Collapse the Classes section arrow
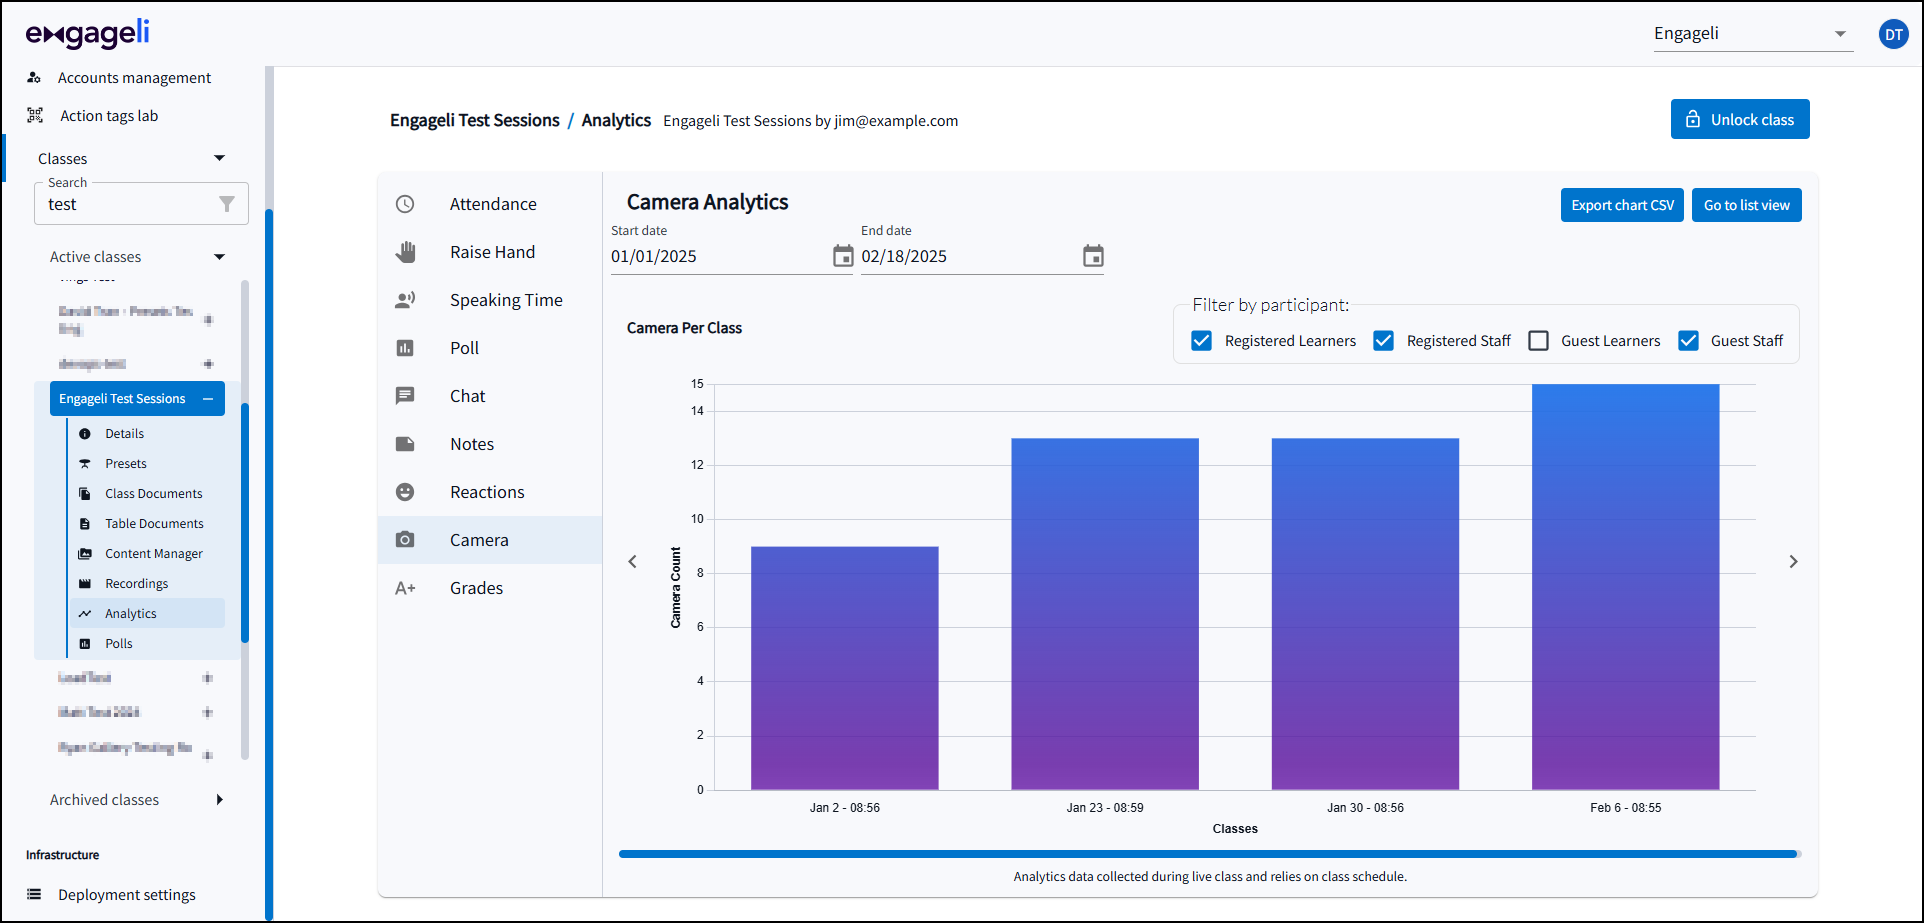Viewport: 1924px width, 923px height. pyautogui.click(x=220, y=158)
